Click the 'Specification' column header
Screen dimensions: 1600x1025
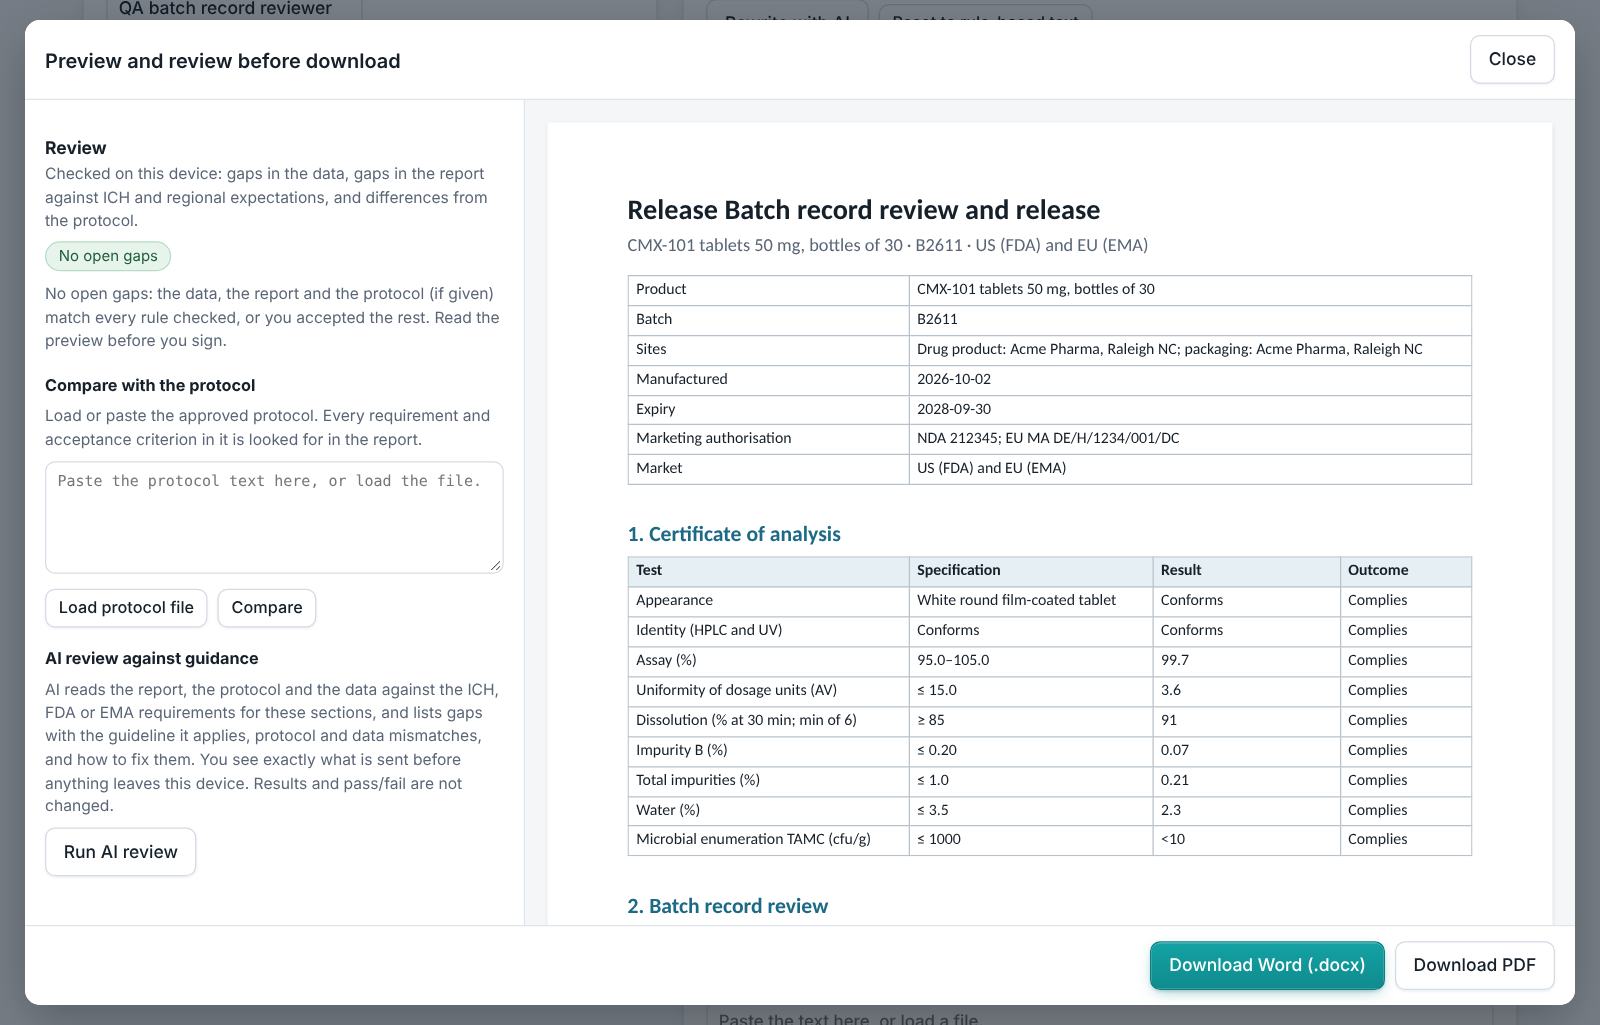pos(958,570)
